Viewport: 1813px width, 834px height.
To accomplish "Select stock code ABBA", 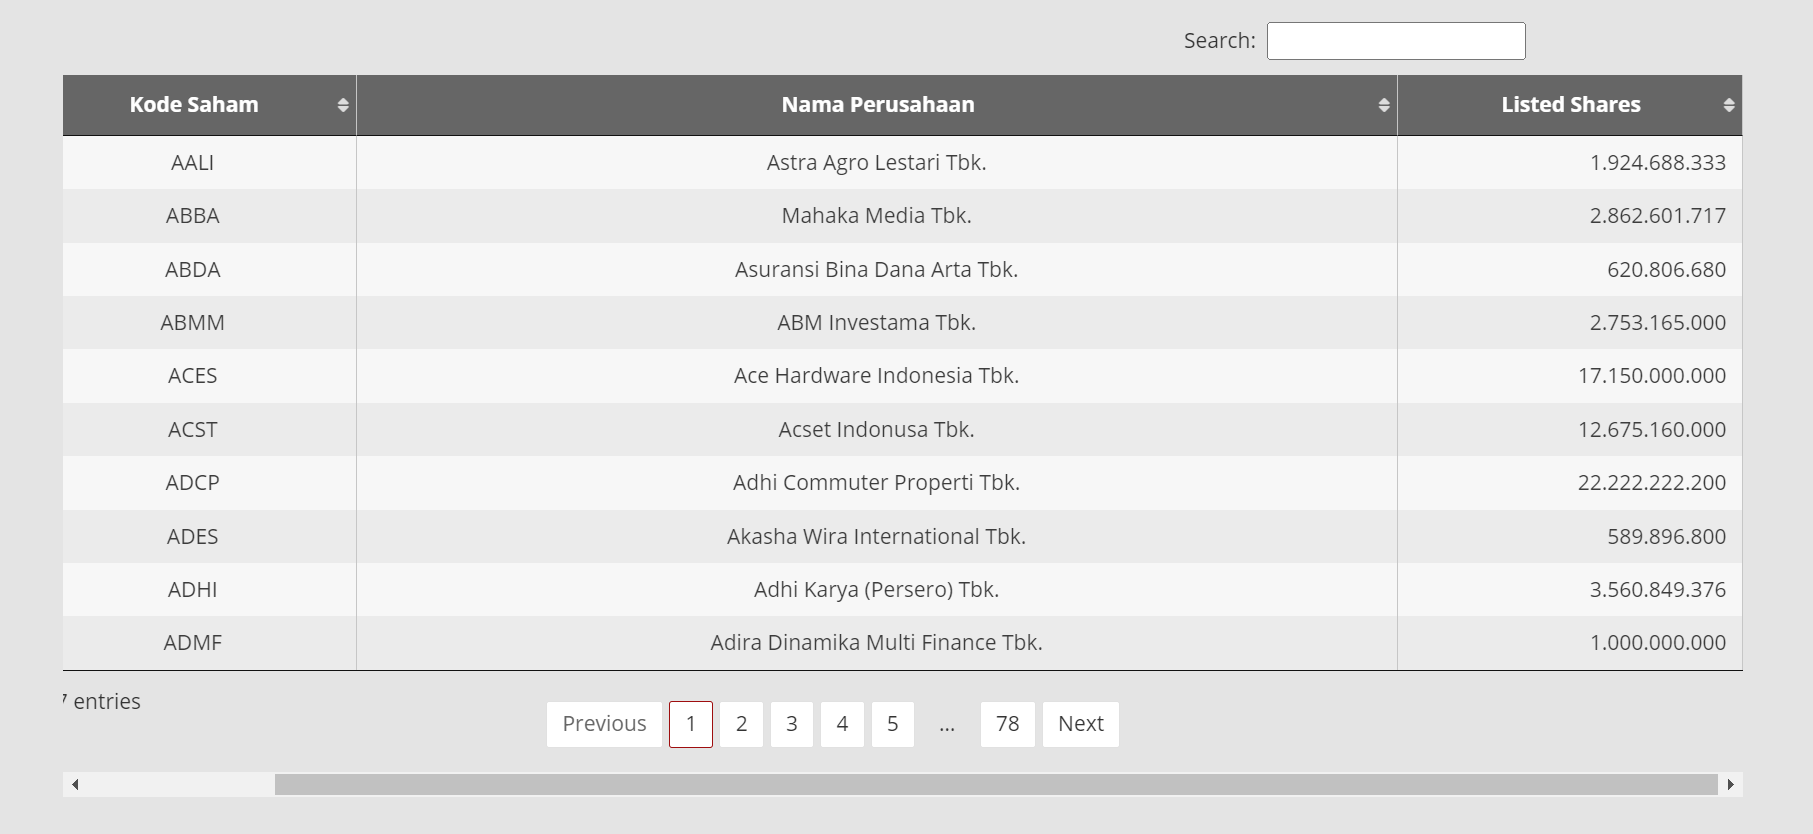I will tap(193, 216).
